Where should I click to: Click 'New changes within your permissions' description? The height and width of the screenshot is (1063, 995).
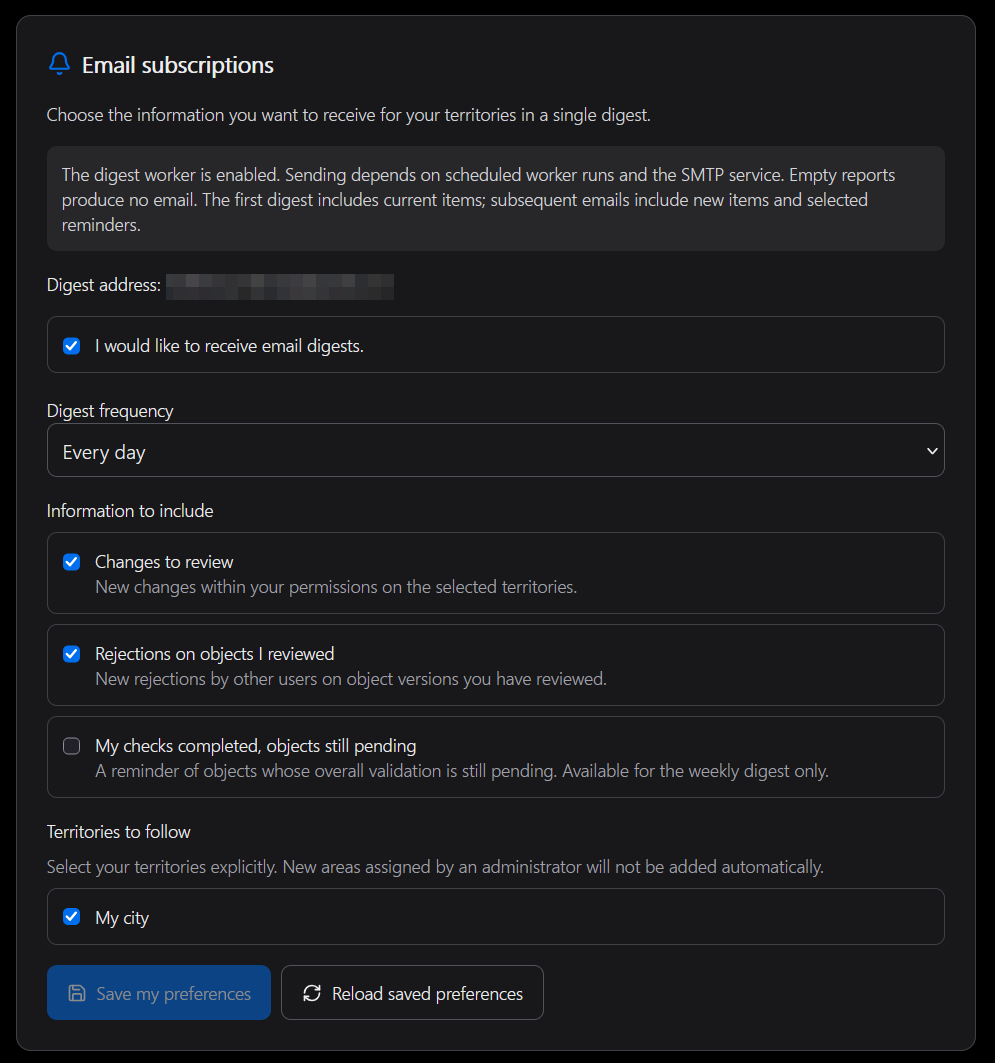(x=336, y=587)
